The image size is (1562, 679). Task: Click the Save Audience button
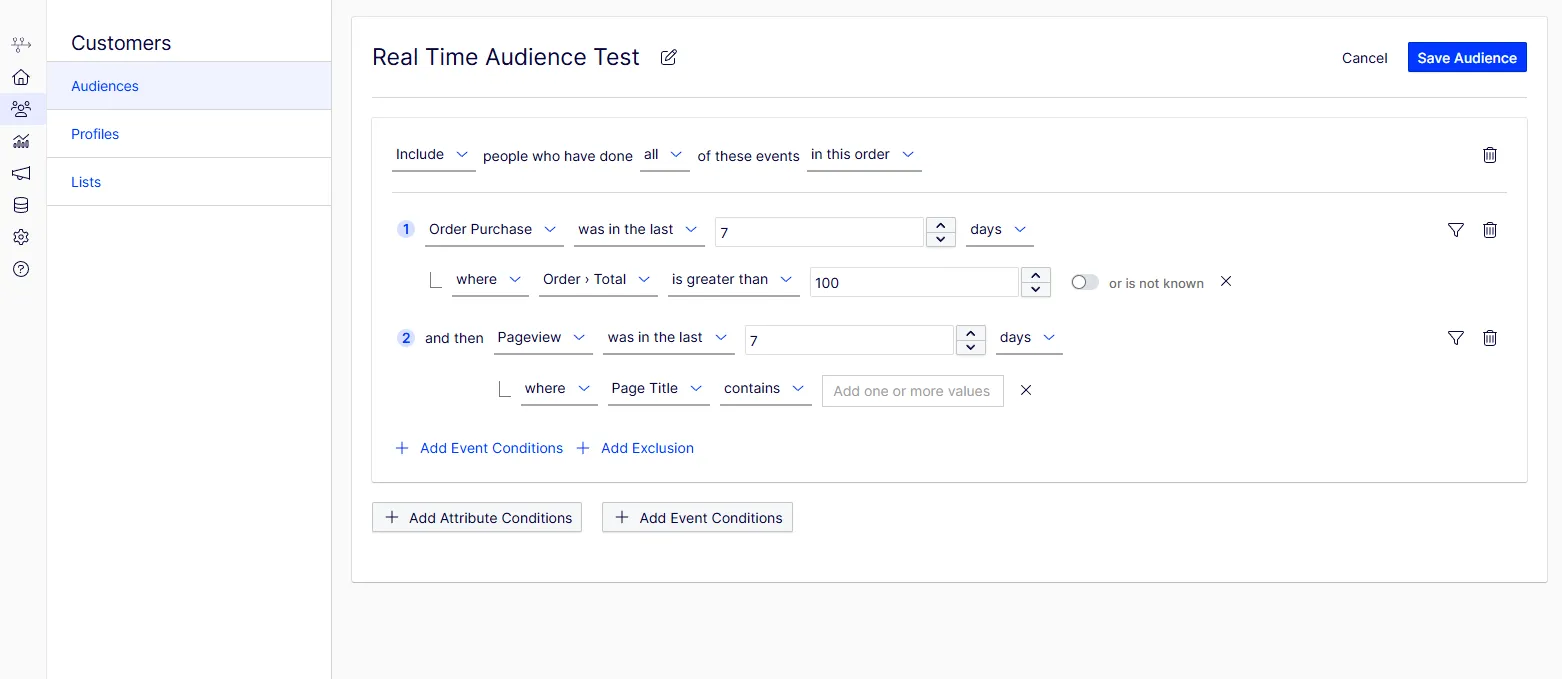pyautogui.click(x=1467, y=57)
